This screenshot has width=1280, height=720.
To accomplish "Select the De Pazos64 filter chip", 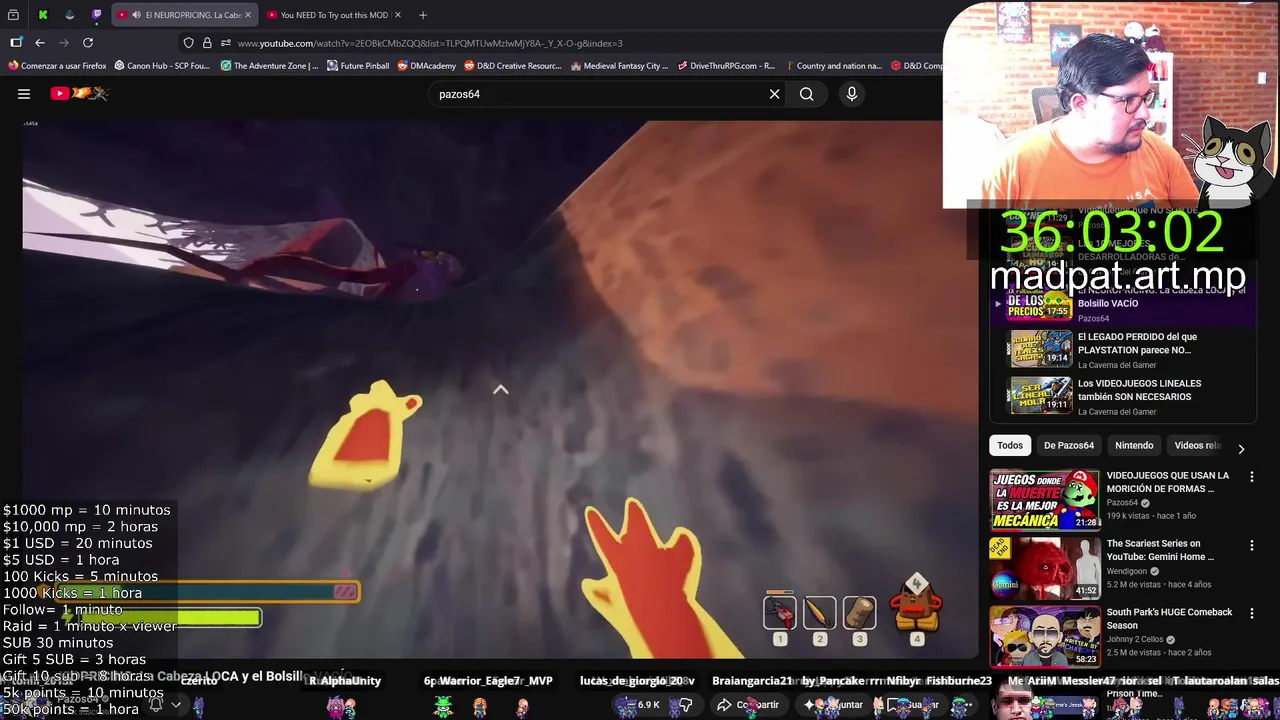I will (1069, 446).
